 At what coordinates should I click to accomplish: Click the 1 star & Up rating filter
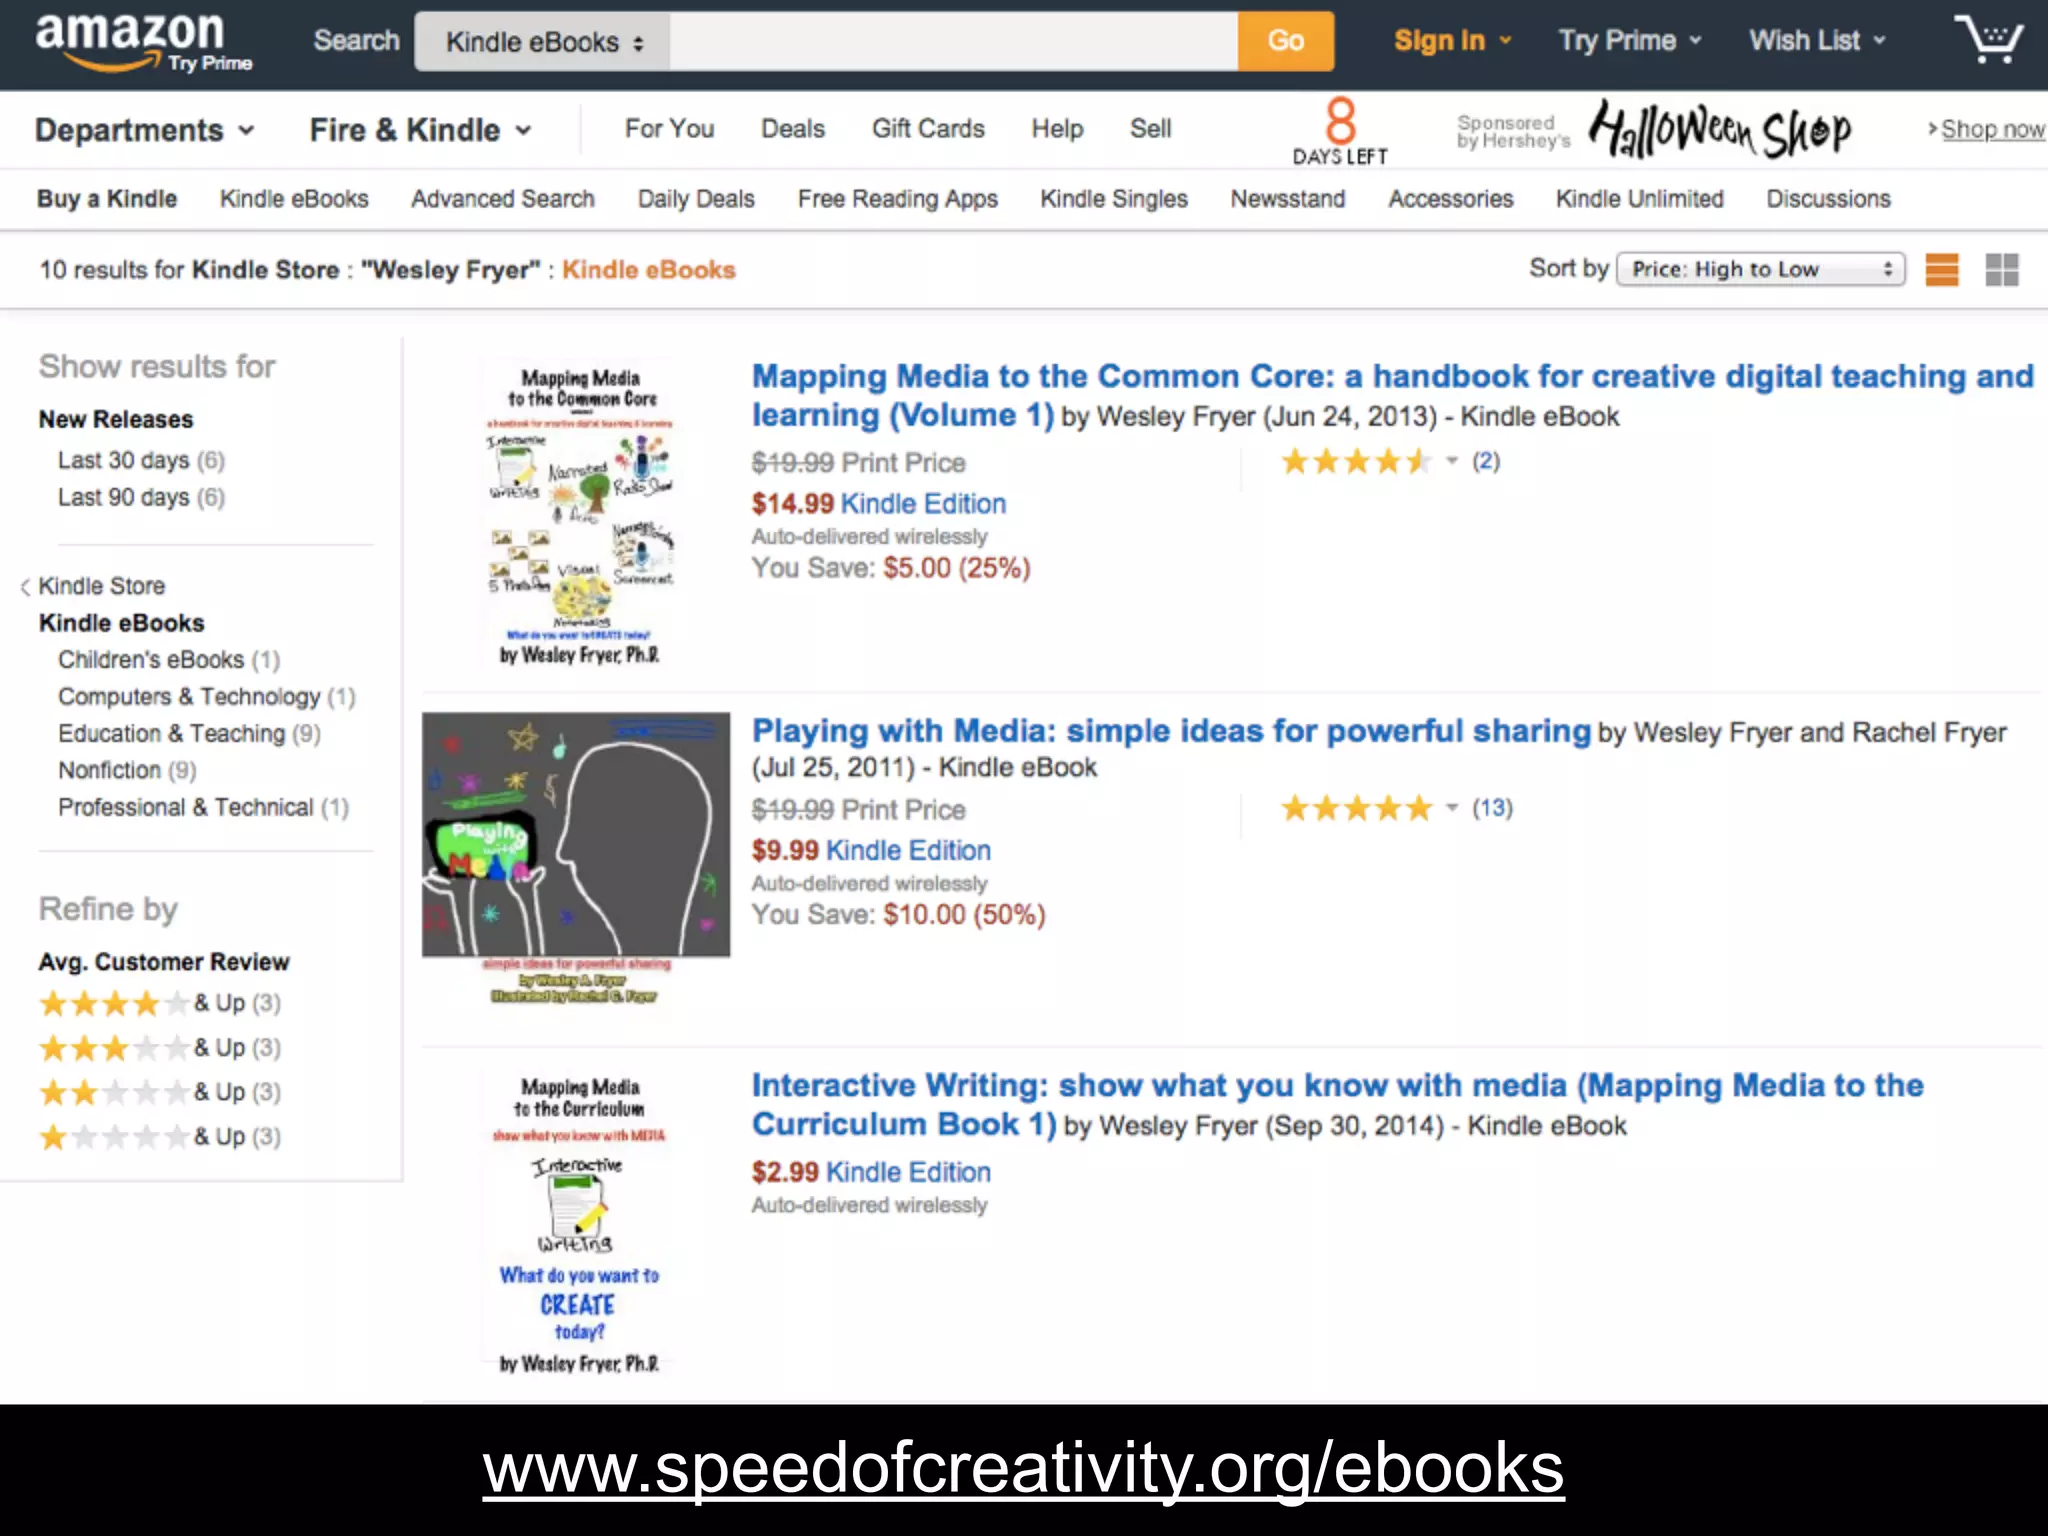(160, 1137)
